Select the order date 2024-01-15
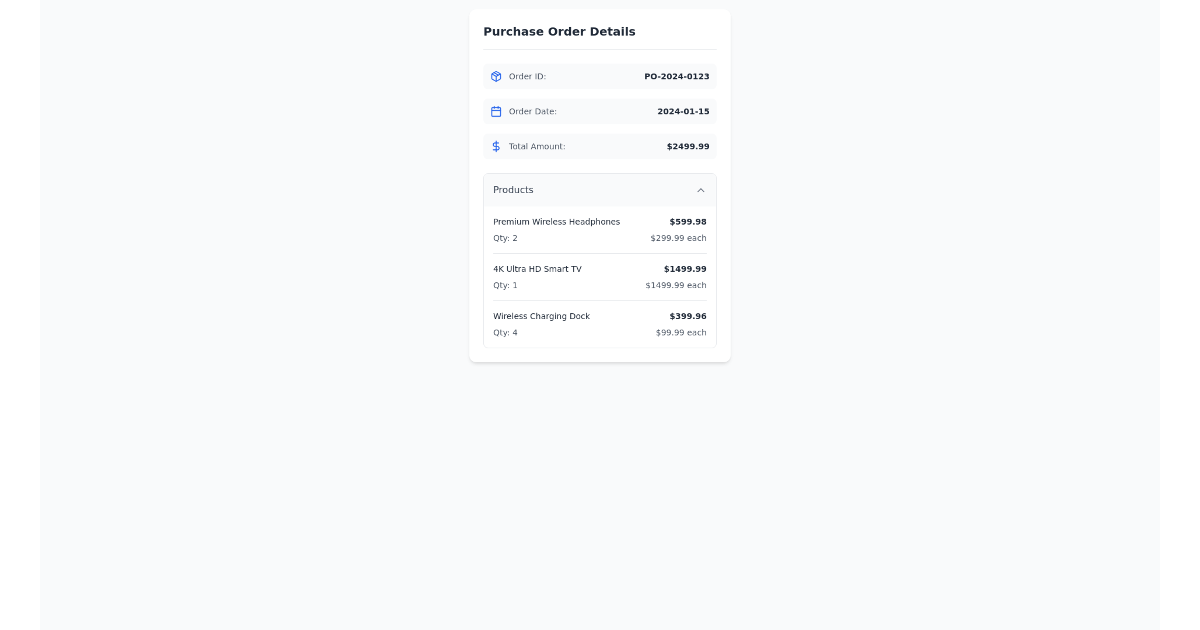The height and width of the screenshot is (630, 1200). click(x=683, y=111)
